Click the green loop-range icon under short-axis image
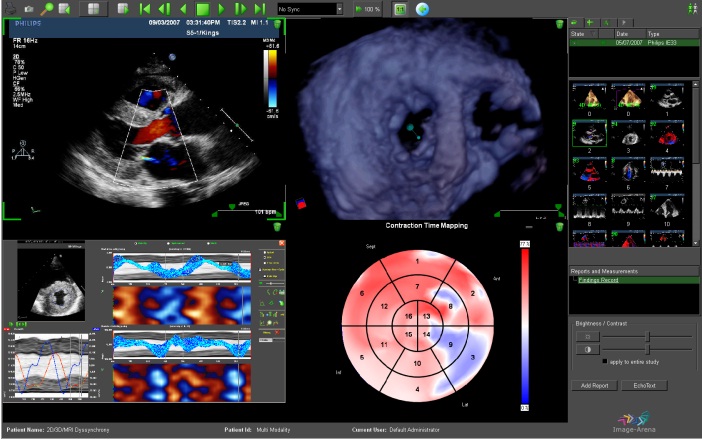 pos(21,324)
